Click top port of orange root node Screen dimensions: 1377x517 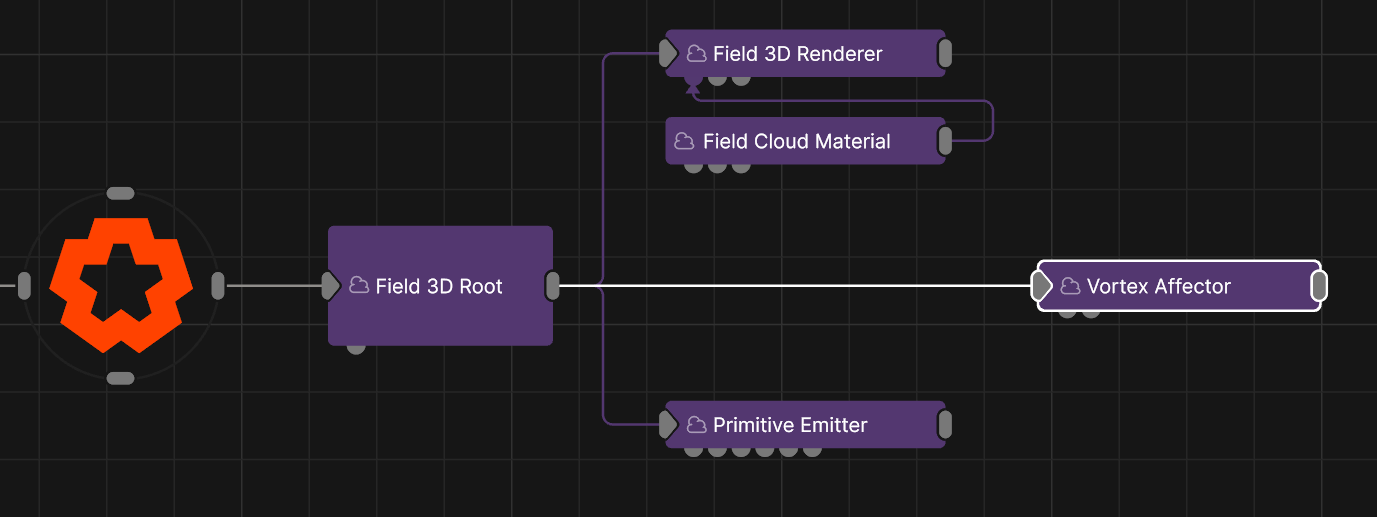(x=120, y=193)
